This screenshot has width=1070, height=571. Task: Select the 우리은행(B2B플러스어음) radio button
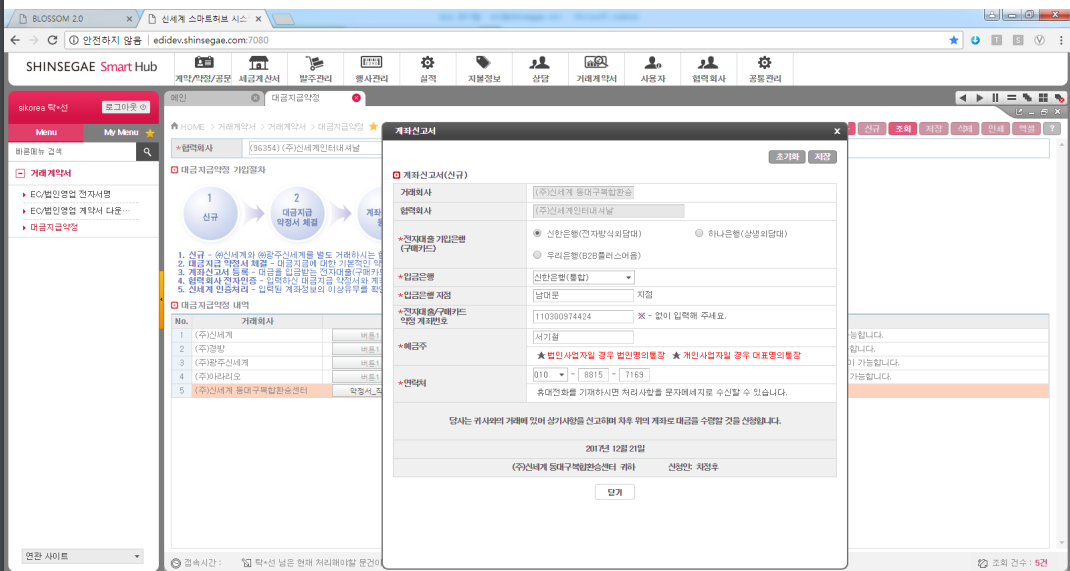point(537,255)
